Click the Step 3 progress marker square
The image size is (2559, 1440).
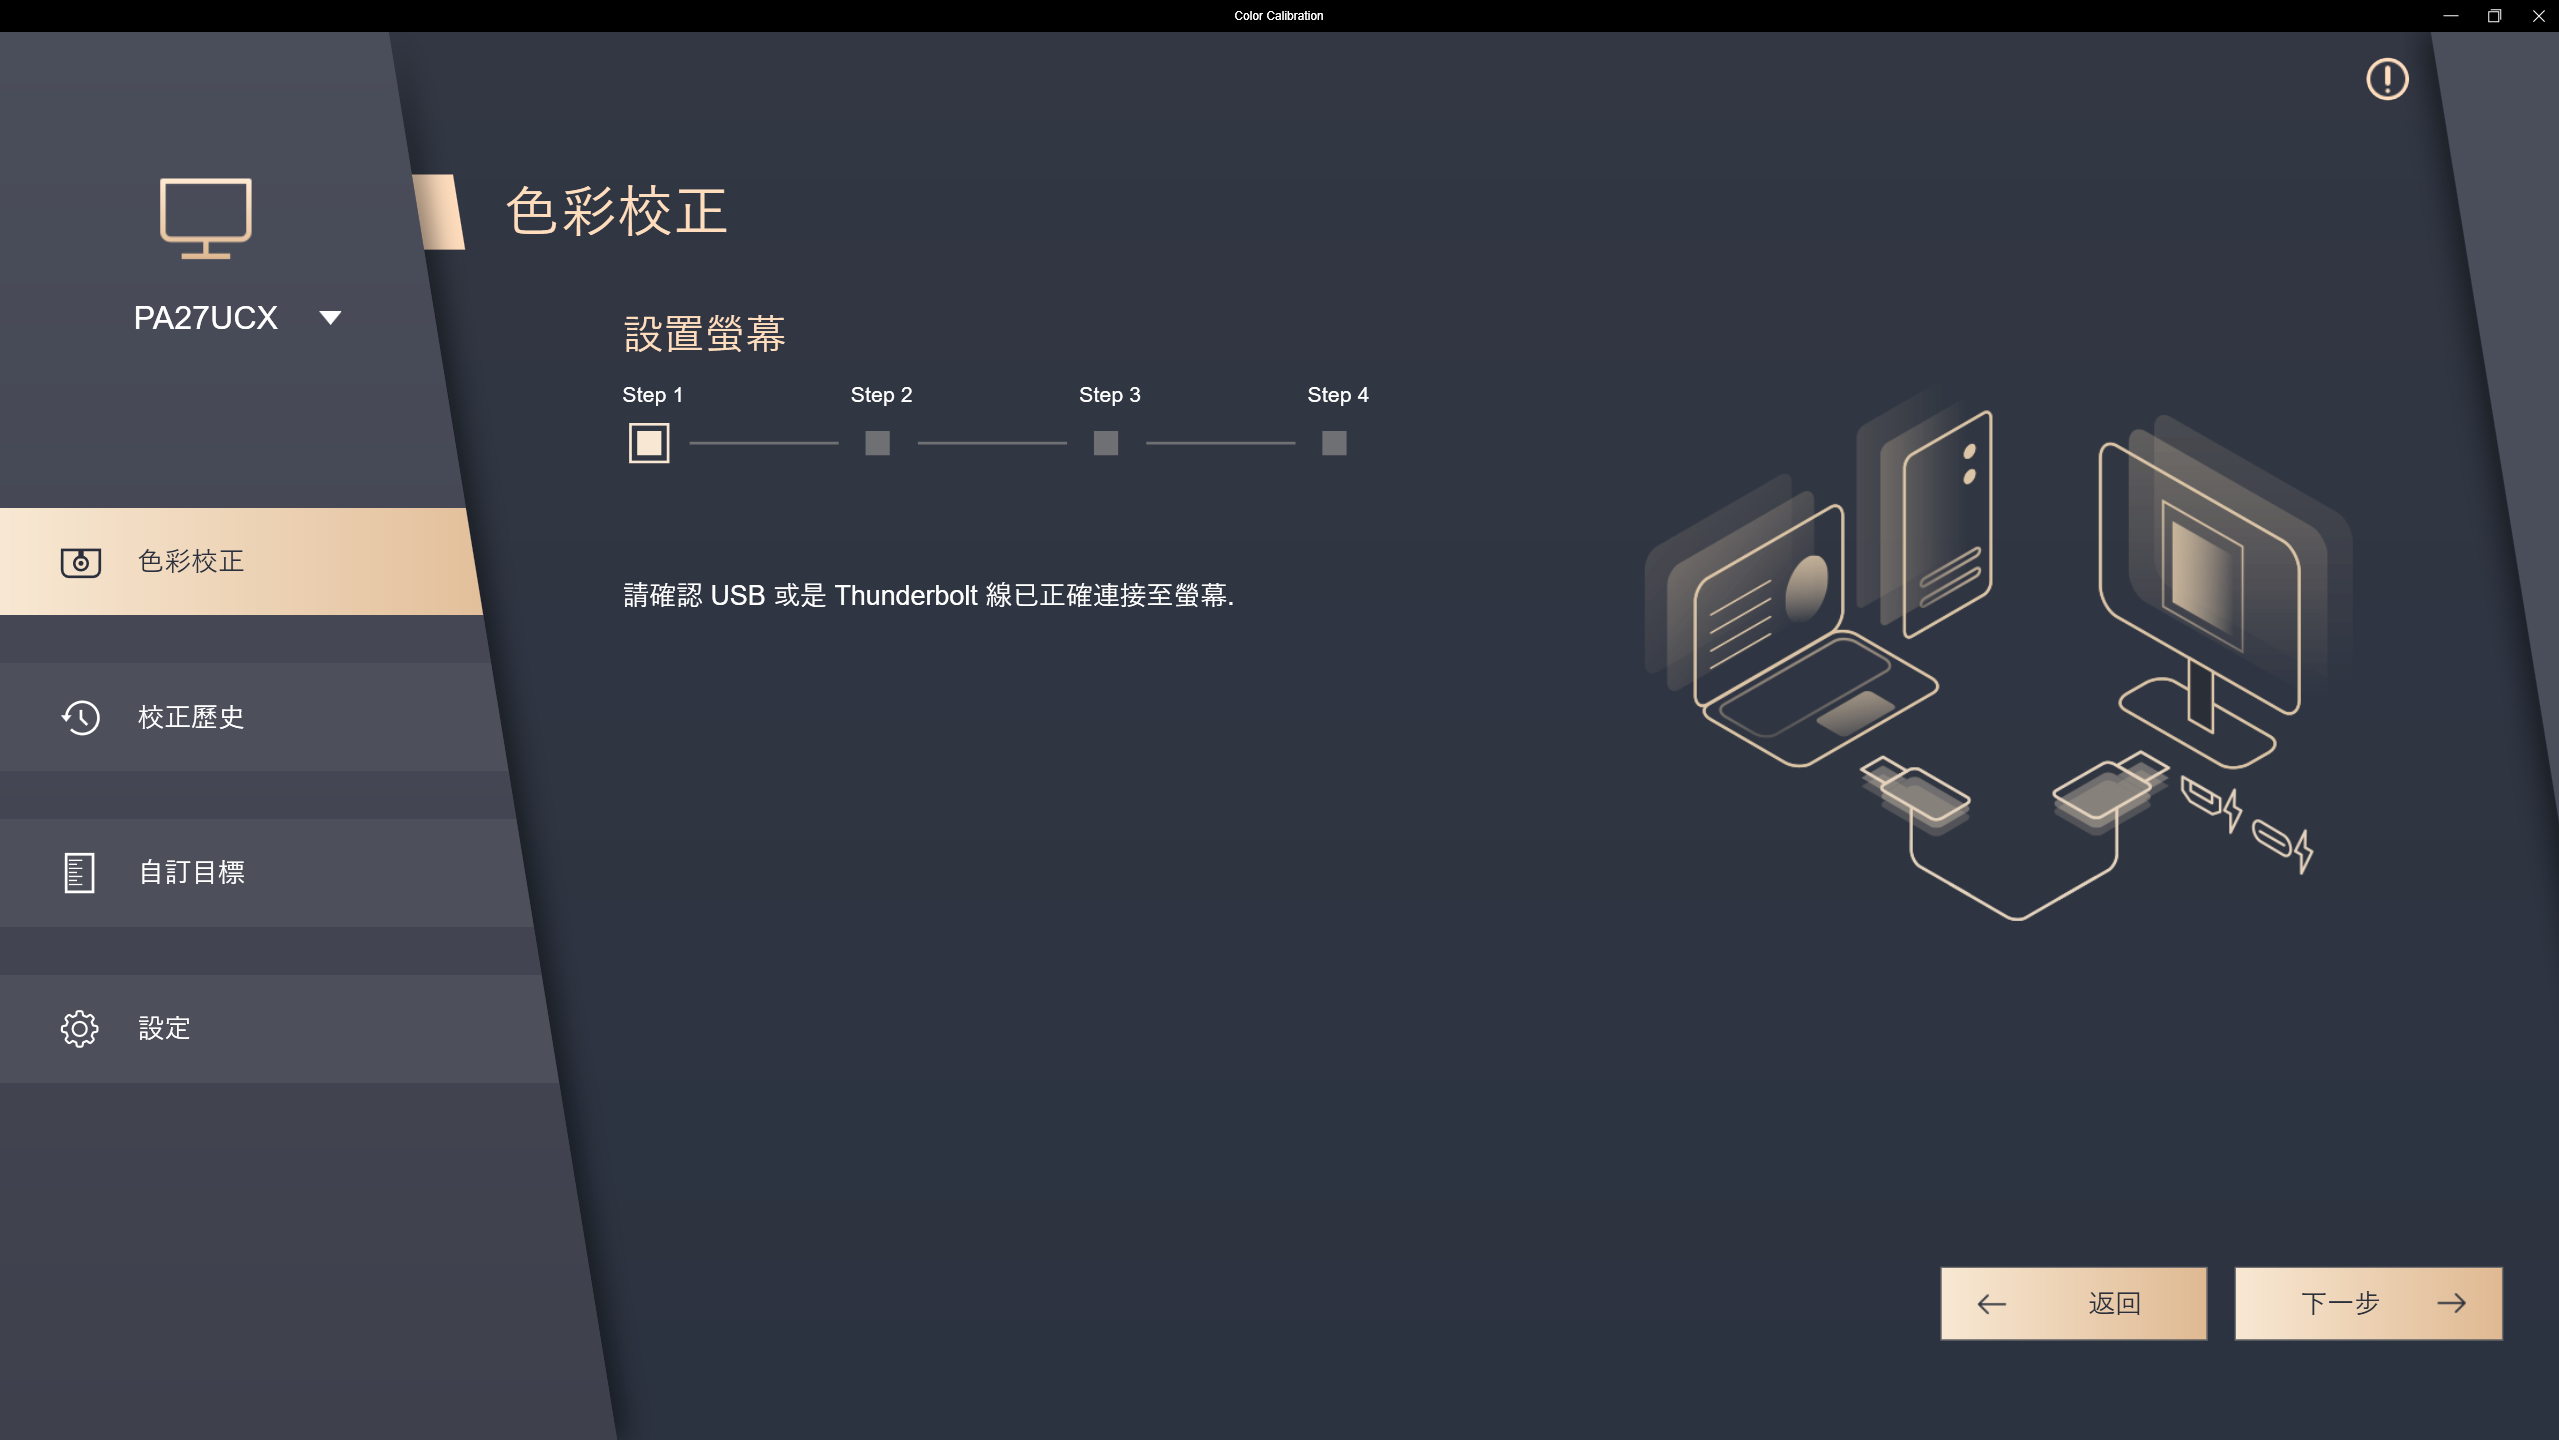coord(1106,443)
